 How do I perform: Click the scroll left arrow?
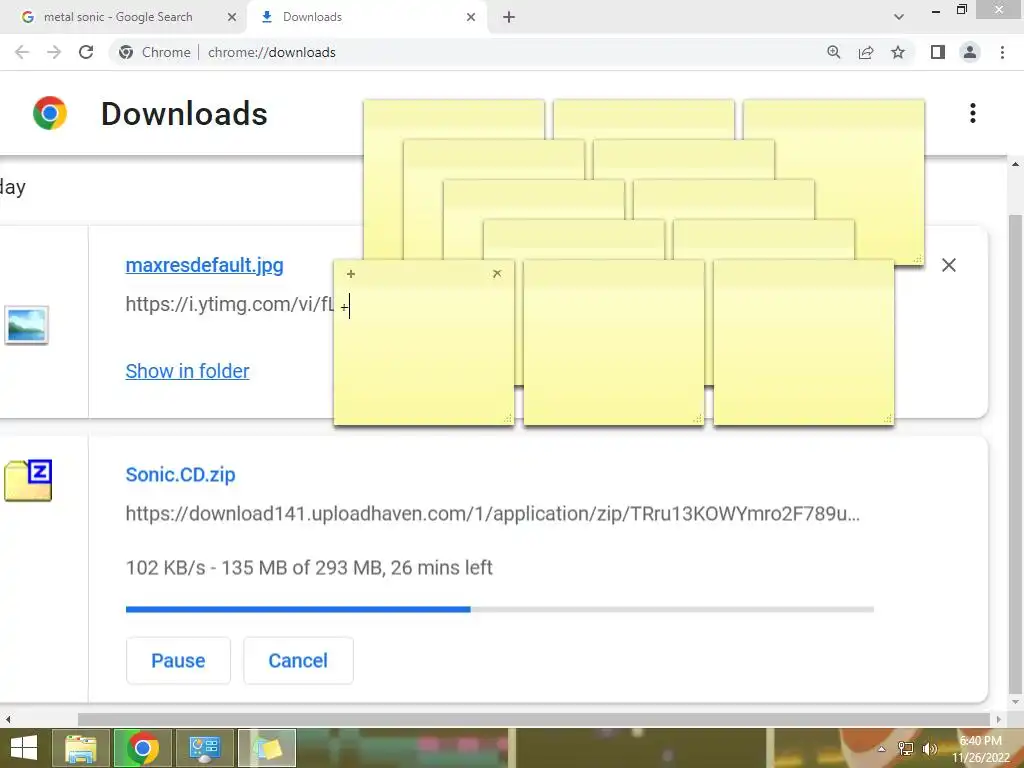coord(7,719)
